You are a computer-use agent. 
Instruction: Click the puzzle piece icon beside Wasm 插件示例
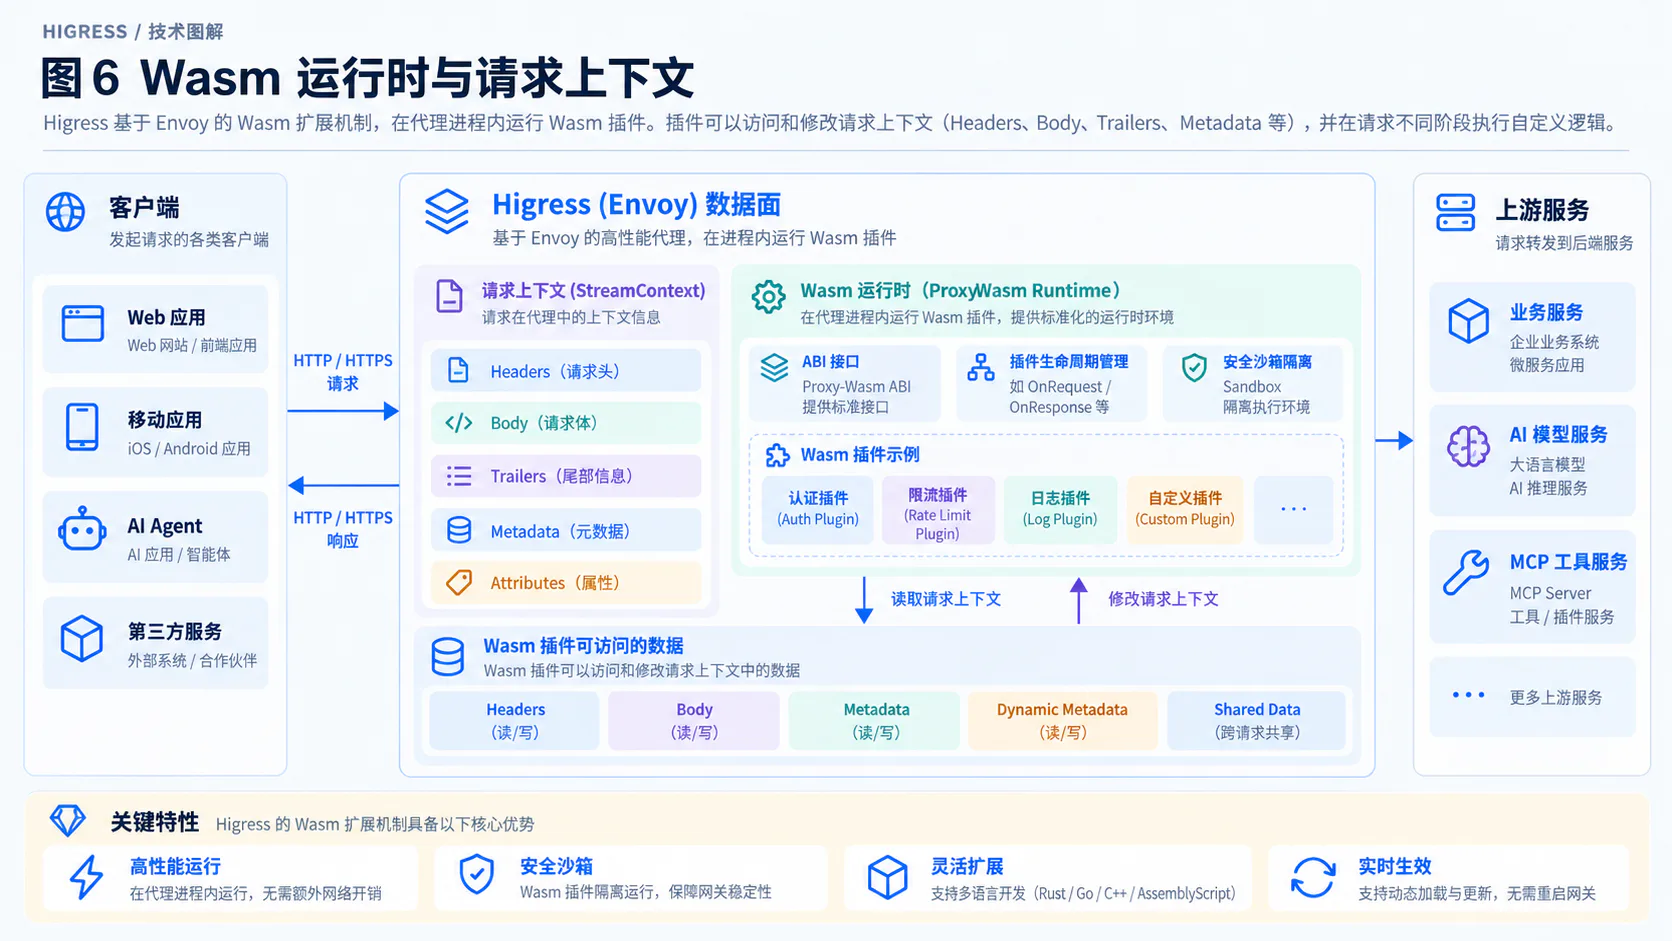(x=777, y=456)
